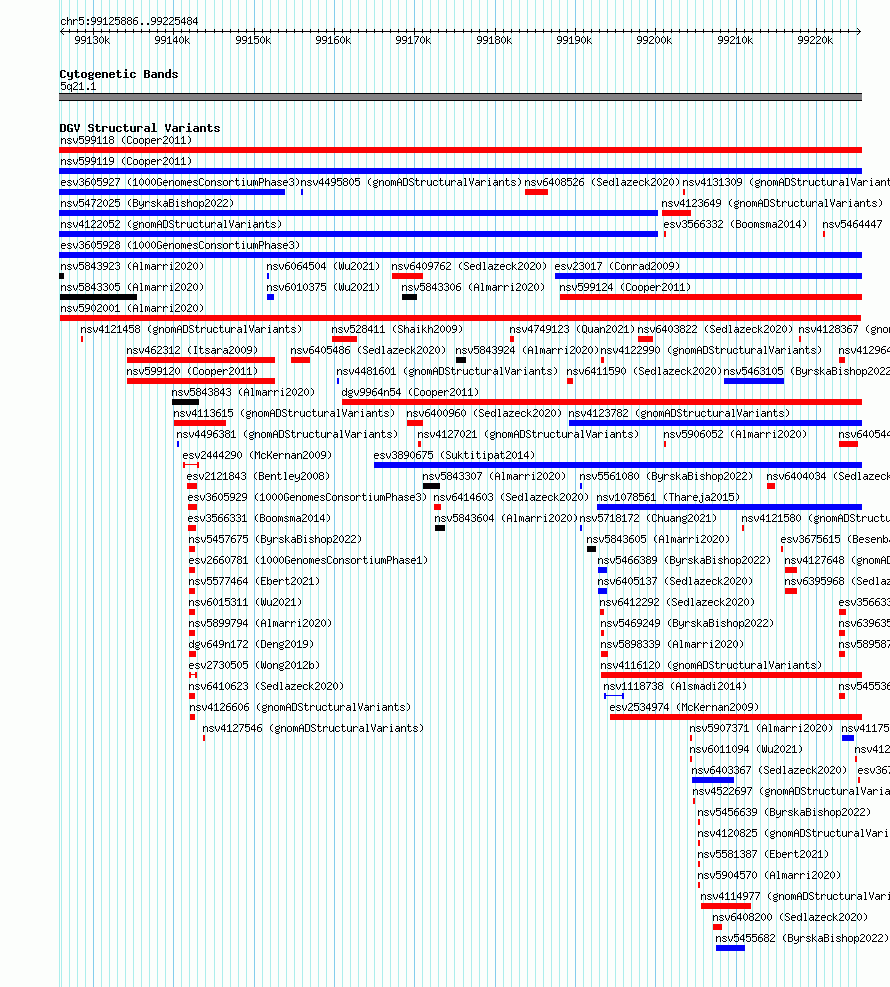The height and width of the screenshot is (987, 890).
Task: Select nsv5577464 (Ebert2021) label
Action: tap(254, 581)
